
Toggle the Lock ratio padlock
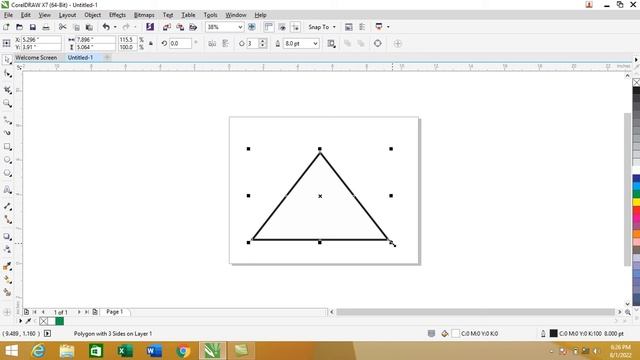pyautogui.click(x=151, y=43)
